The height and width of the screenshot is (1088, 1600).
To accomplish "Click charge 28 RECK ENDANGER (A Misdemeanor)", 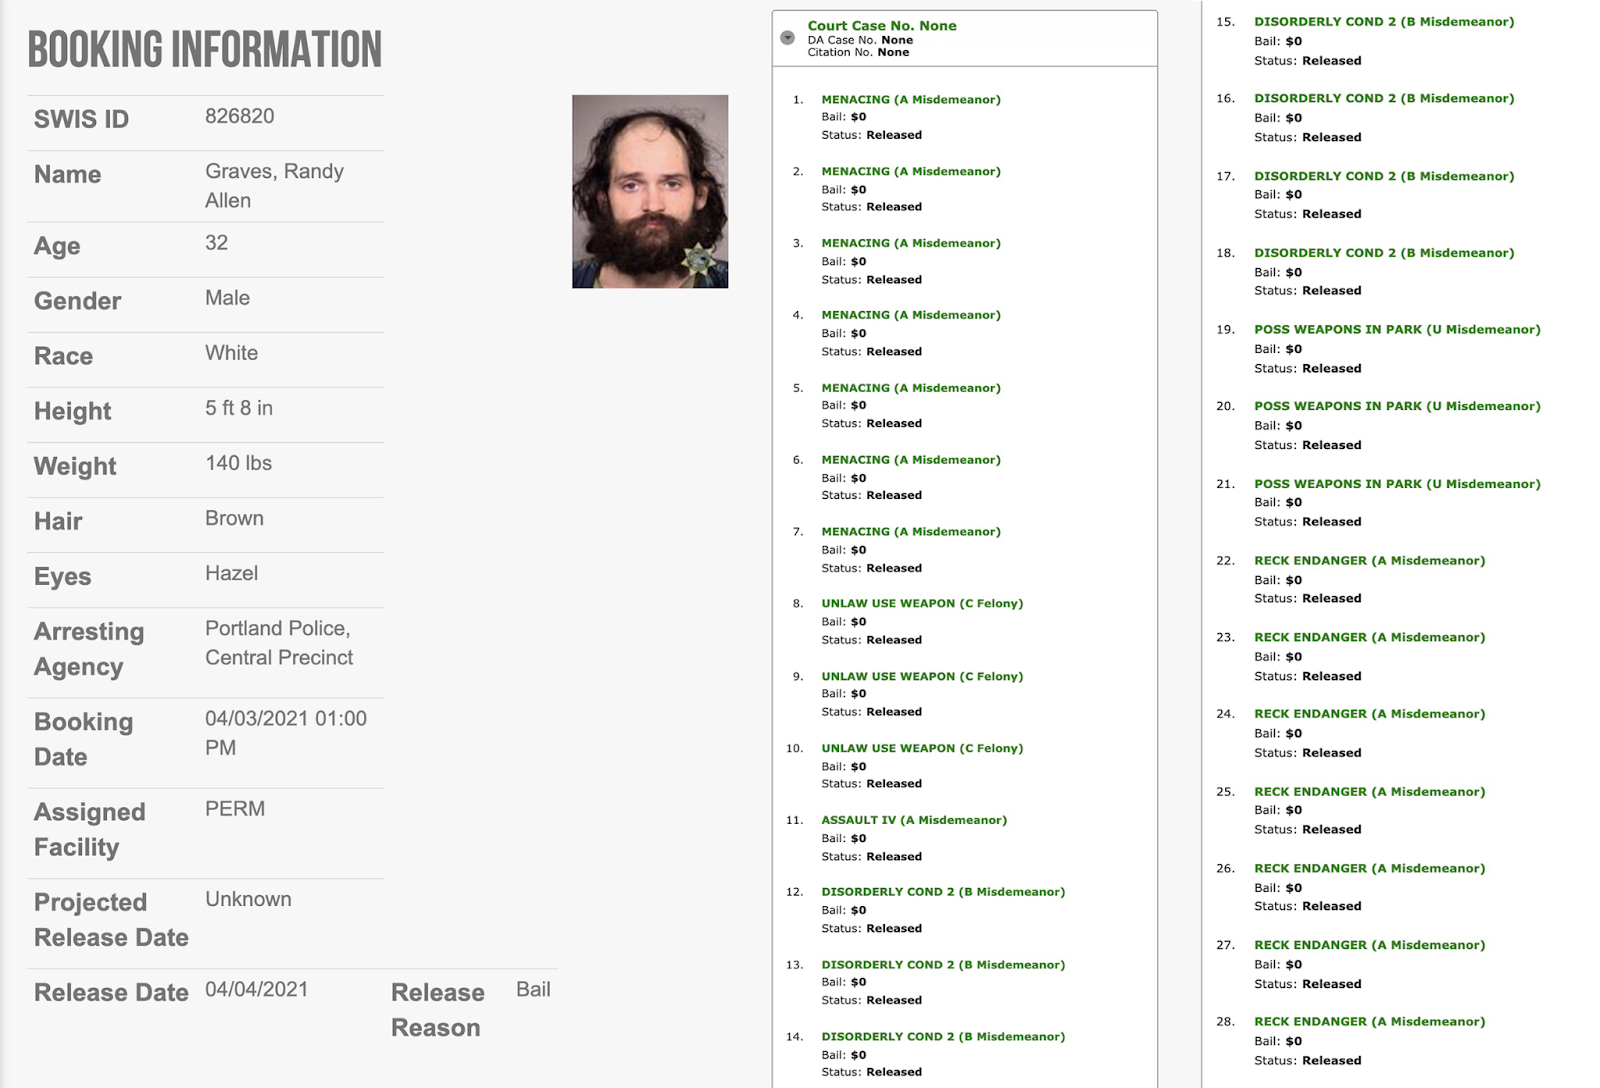I will point(1370,1022).
